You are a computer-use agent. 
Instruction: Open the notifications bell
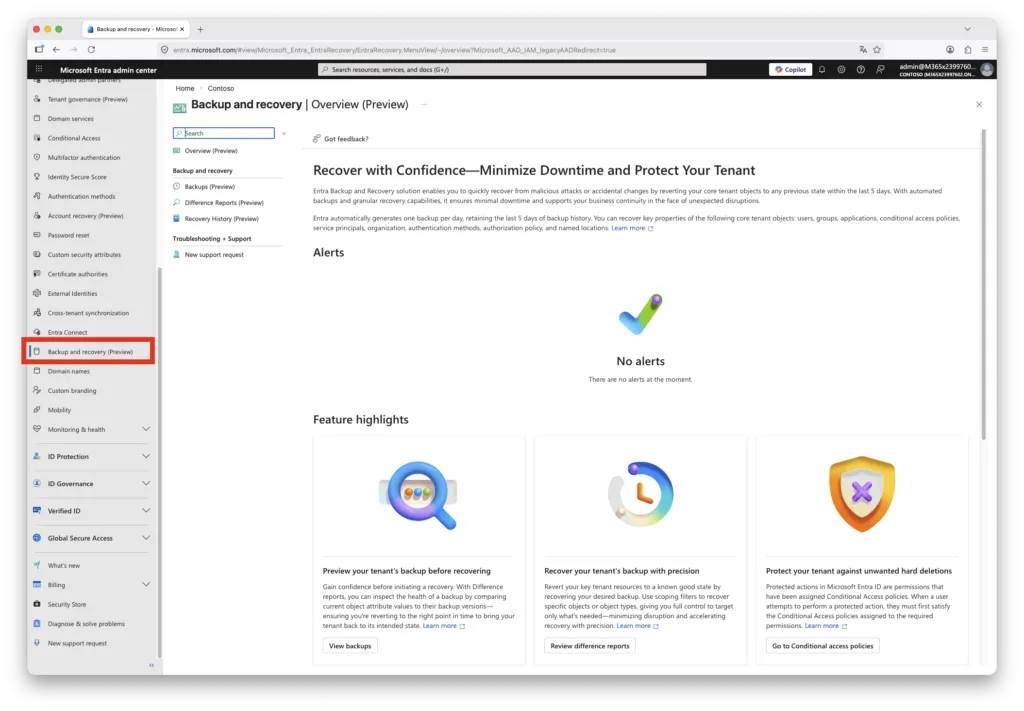(x=820, y=69)
